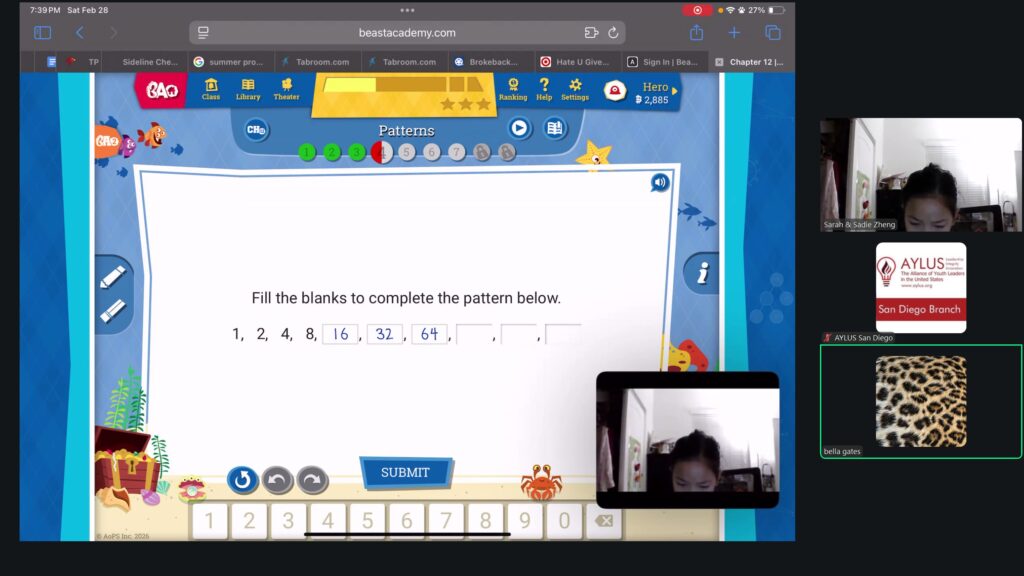Open the CH chapter selector button
Viewport: 1024px width, 576px height.
257,129
